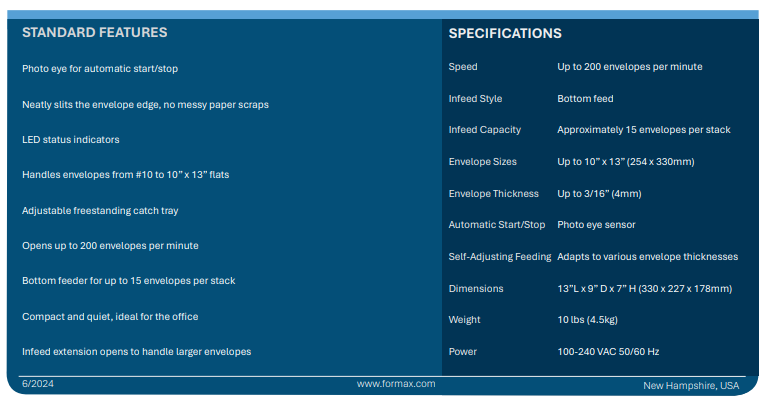Click the STANDARD FEATURES heading

[x=95, y=32]
